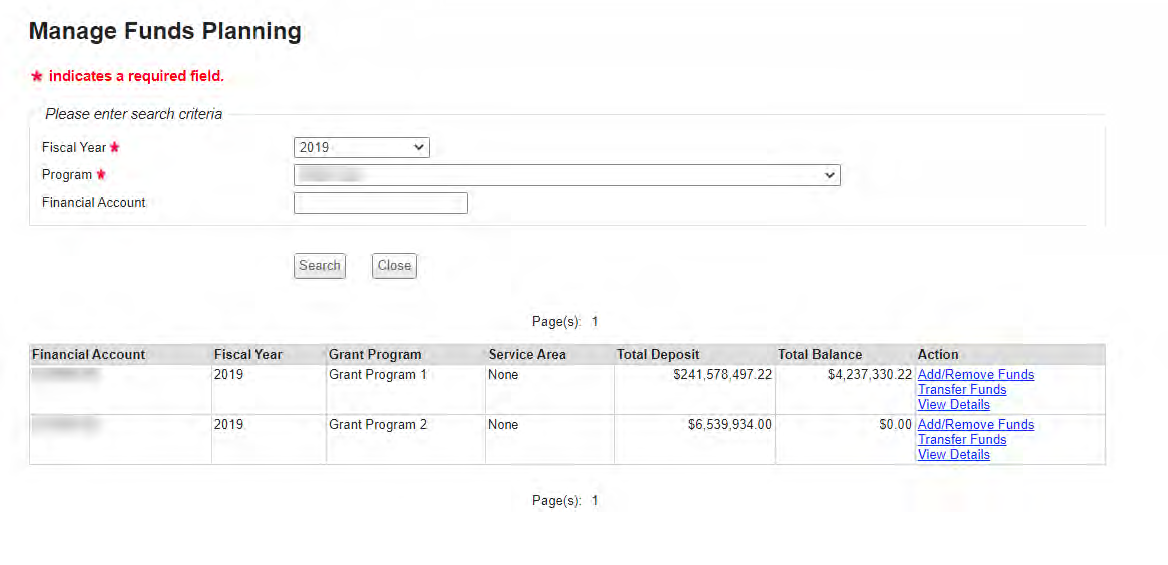Focus the Financial Account text field
1168x565 pixels.
click(380, 203)
